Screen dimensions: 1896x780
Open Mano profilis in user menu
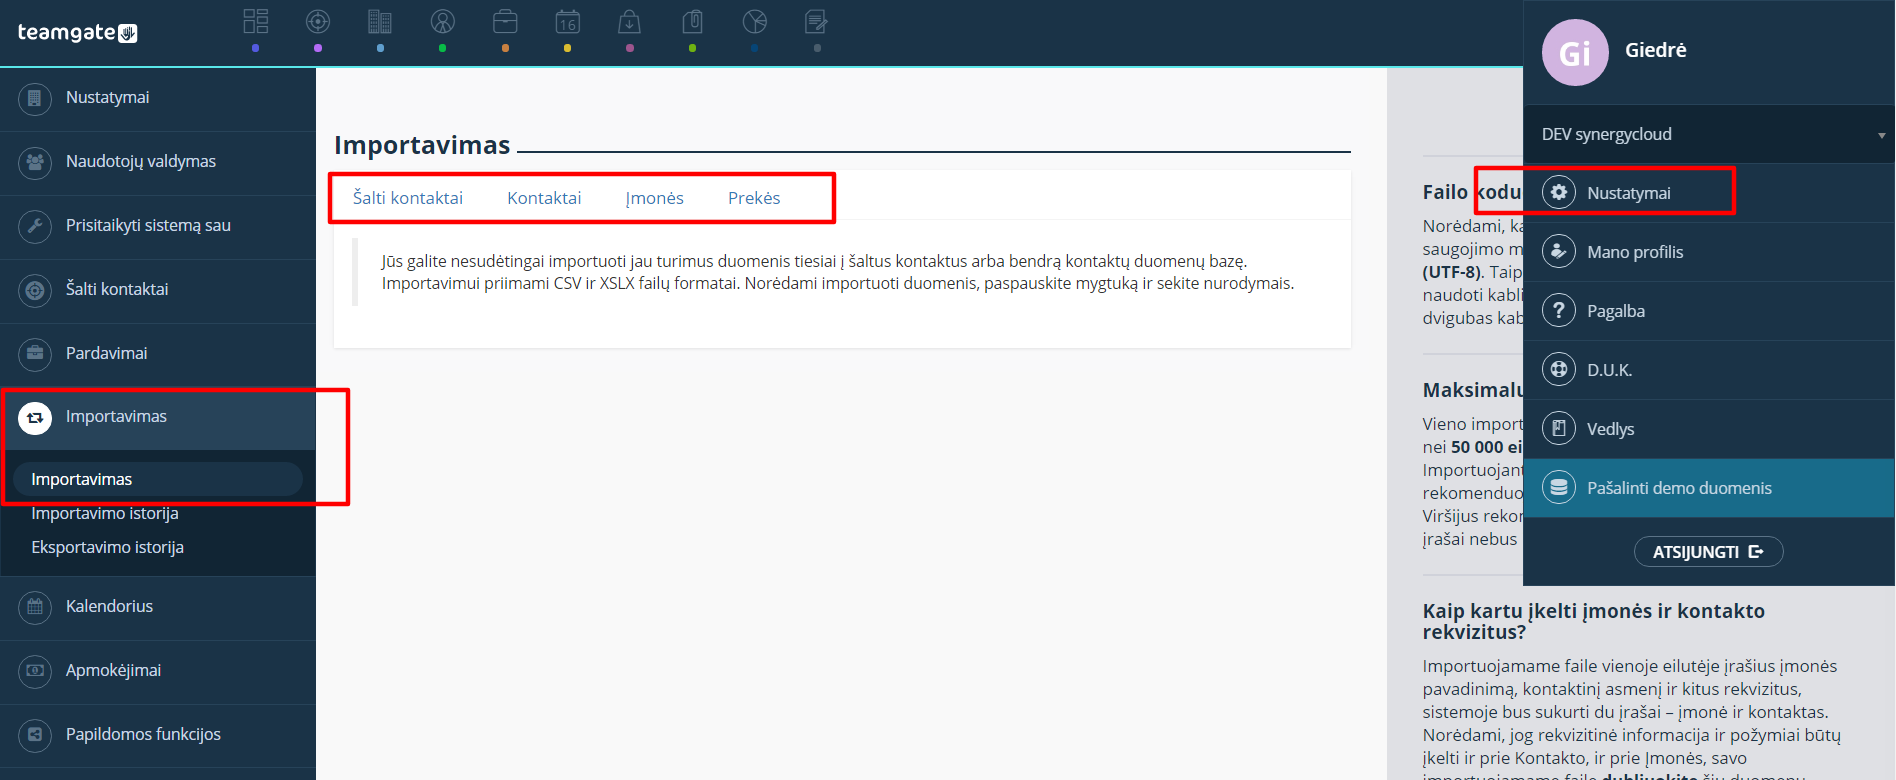(x=1709, y=252)
